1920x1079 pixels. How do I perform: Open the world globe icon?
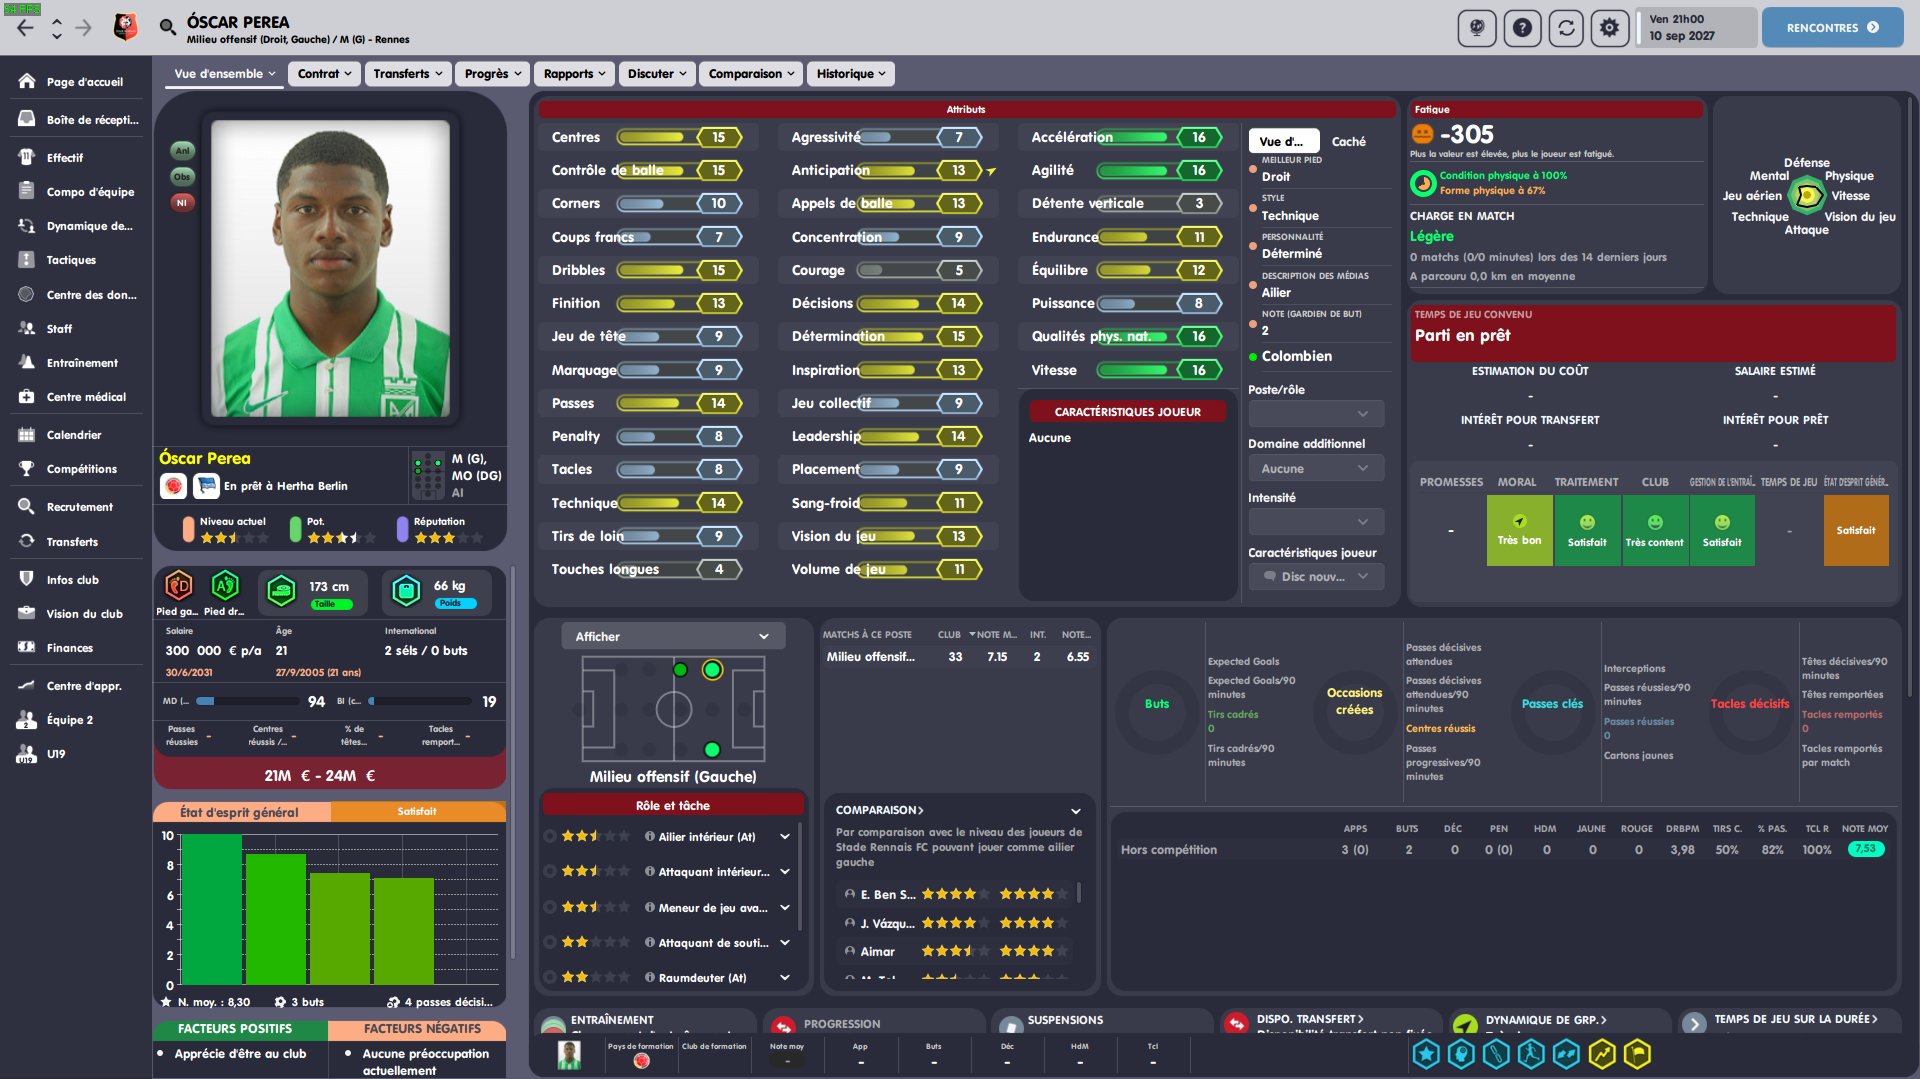1477,28
